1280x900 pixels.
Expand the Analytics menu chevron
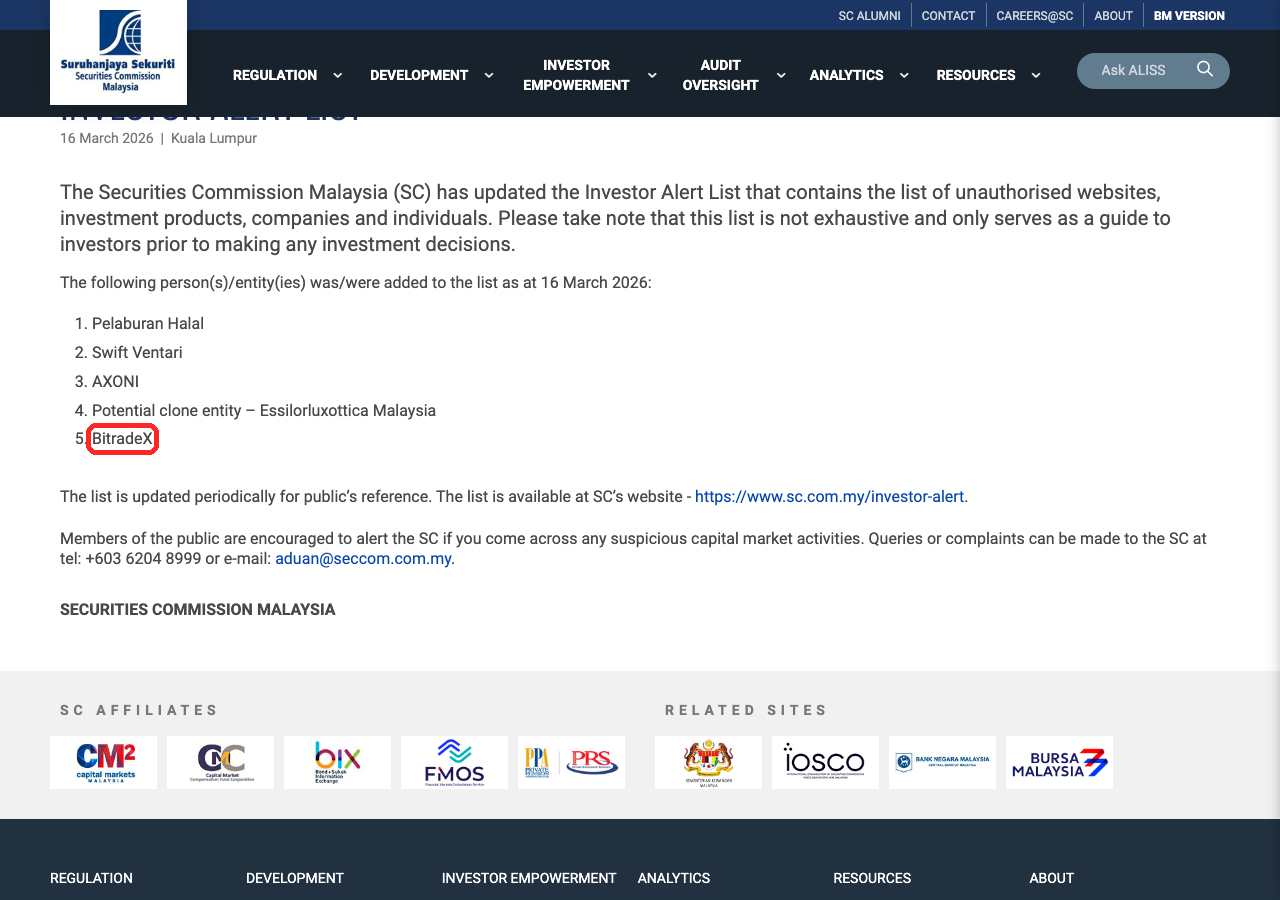click(904, 75)
